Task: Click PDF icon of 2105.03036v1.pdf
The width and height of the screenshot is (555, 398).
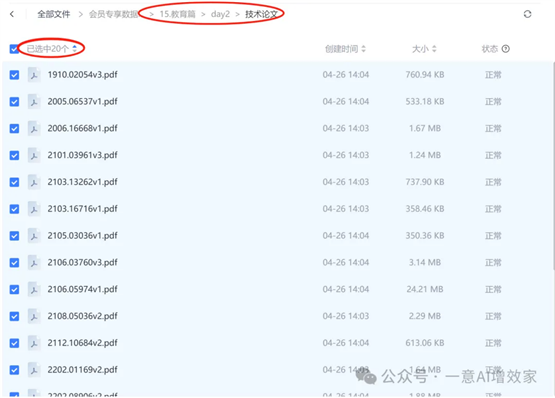Action: [34, 236]
